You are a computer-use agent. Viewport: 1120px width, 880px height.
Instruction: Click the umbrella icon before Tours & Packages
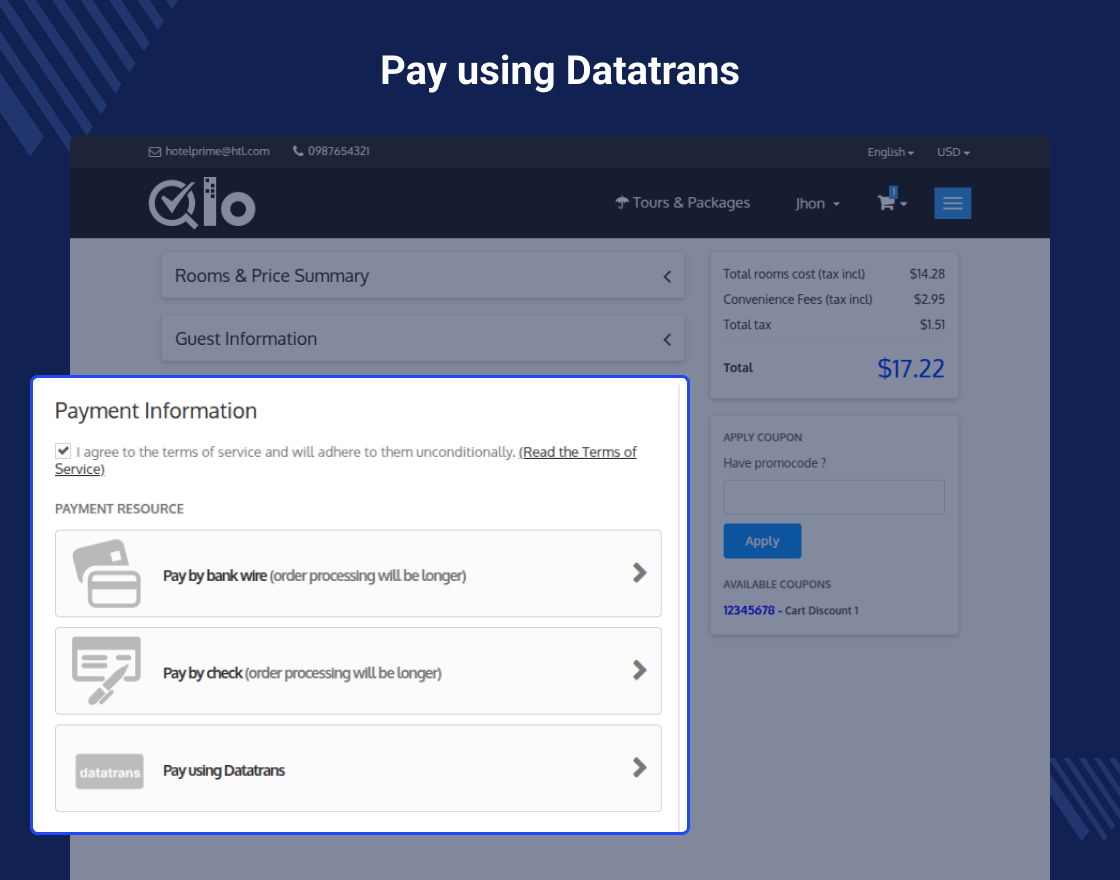[x=621, y=203]
